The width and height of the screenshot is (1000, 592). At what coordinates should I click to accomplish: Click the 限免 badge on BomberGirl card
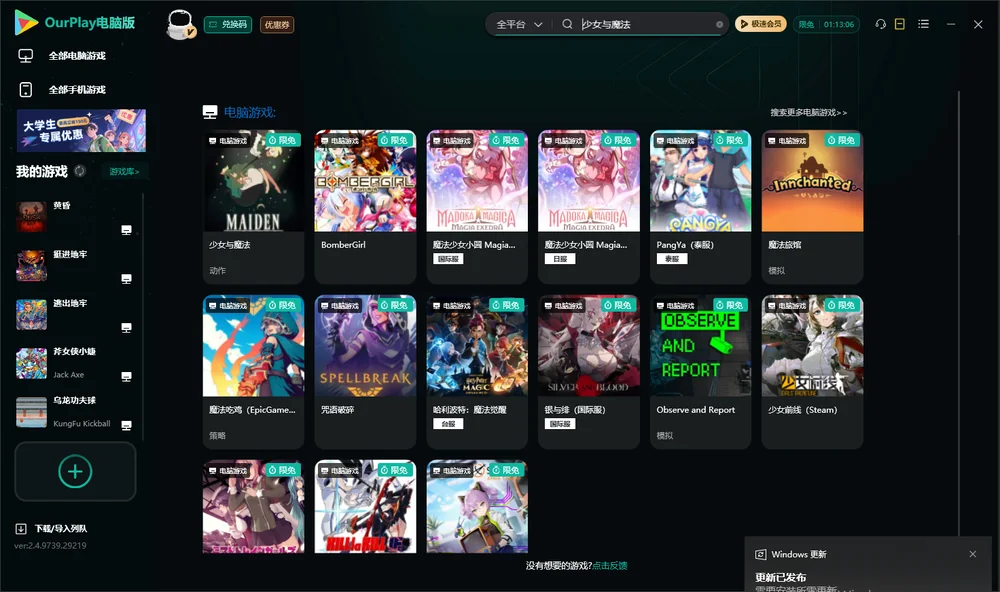395,140
